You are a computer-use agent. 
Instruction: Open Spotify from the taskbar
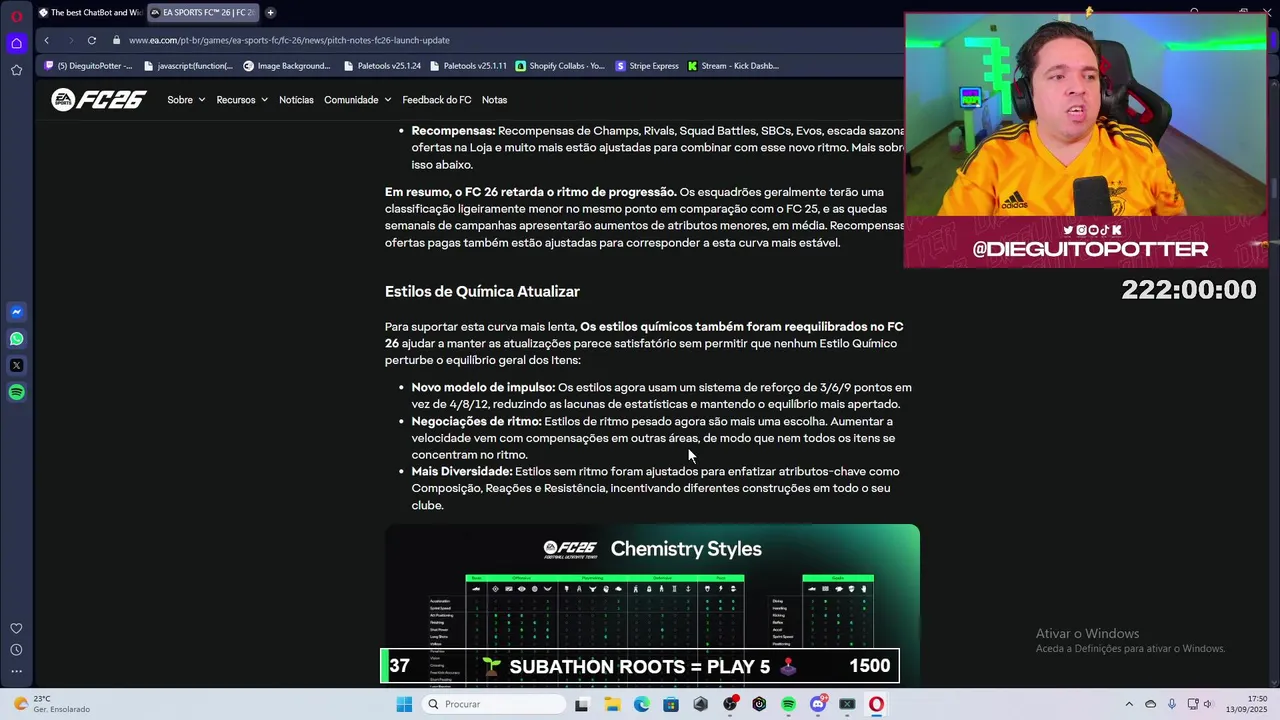click(788, 704)
